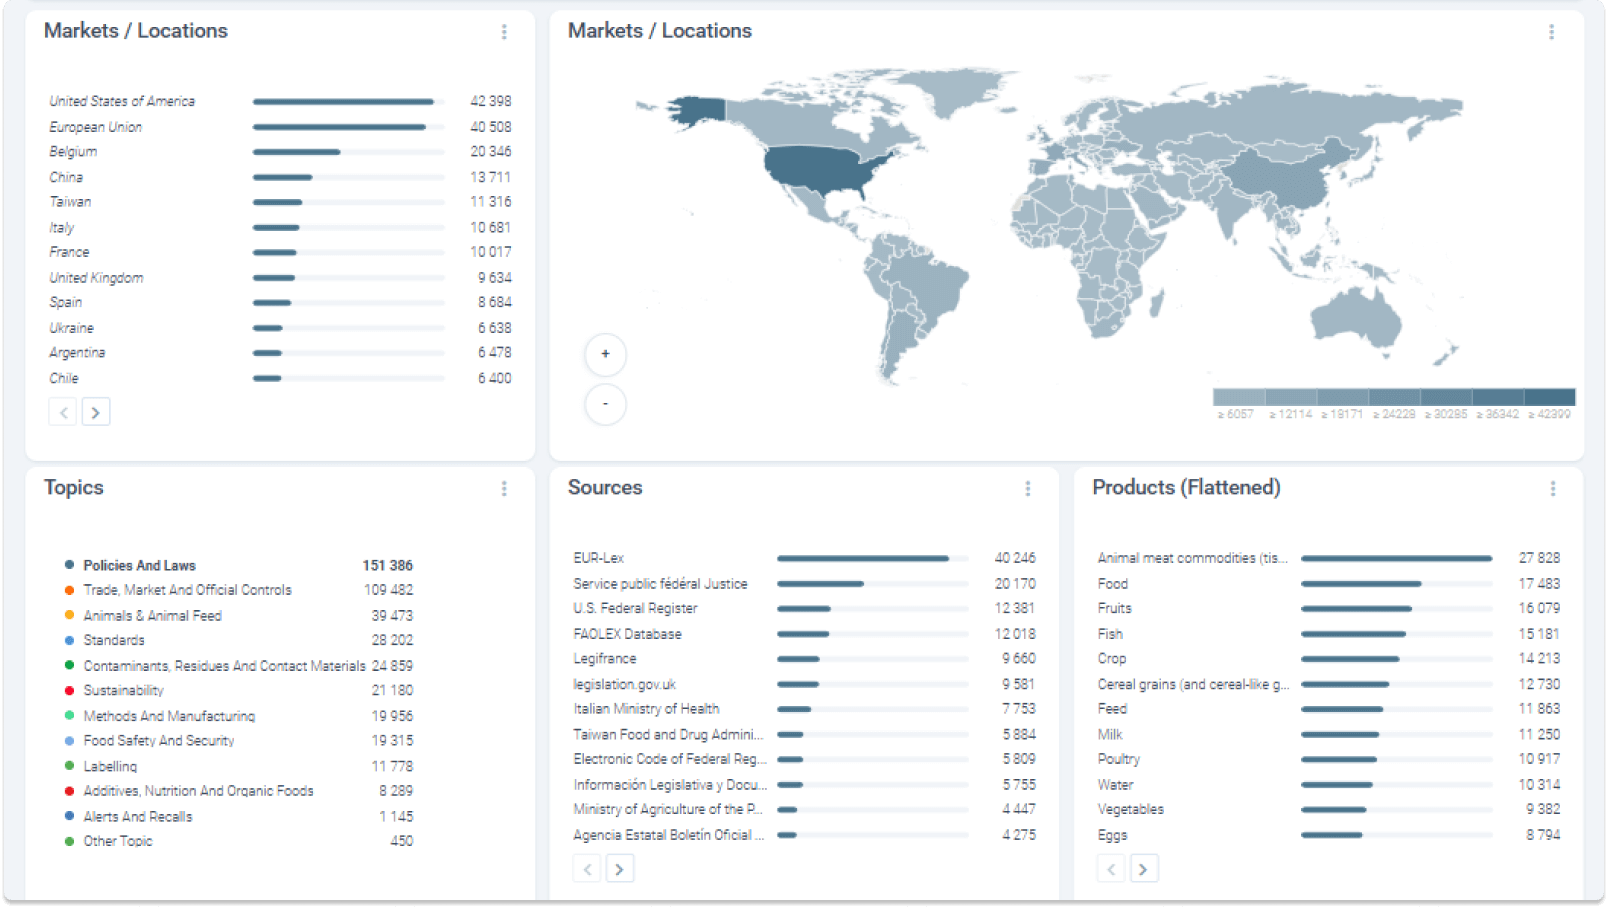Viewport: 1608px width, 908px height.
Task: Select the United States of America bar
Action: point(346,101)
